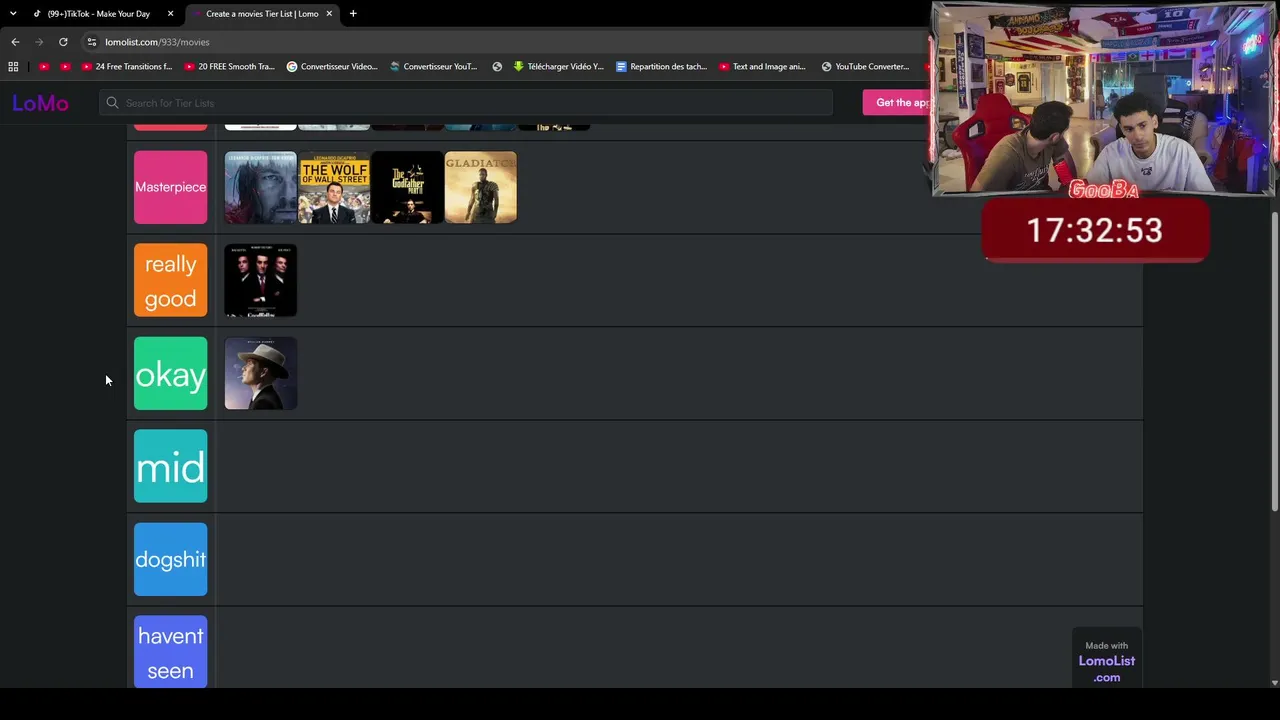The image size is (1280, 720).
Task: Open the 24 Free Transitions bookmark
Action: (x=127, y=67)
